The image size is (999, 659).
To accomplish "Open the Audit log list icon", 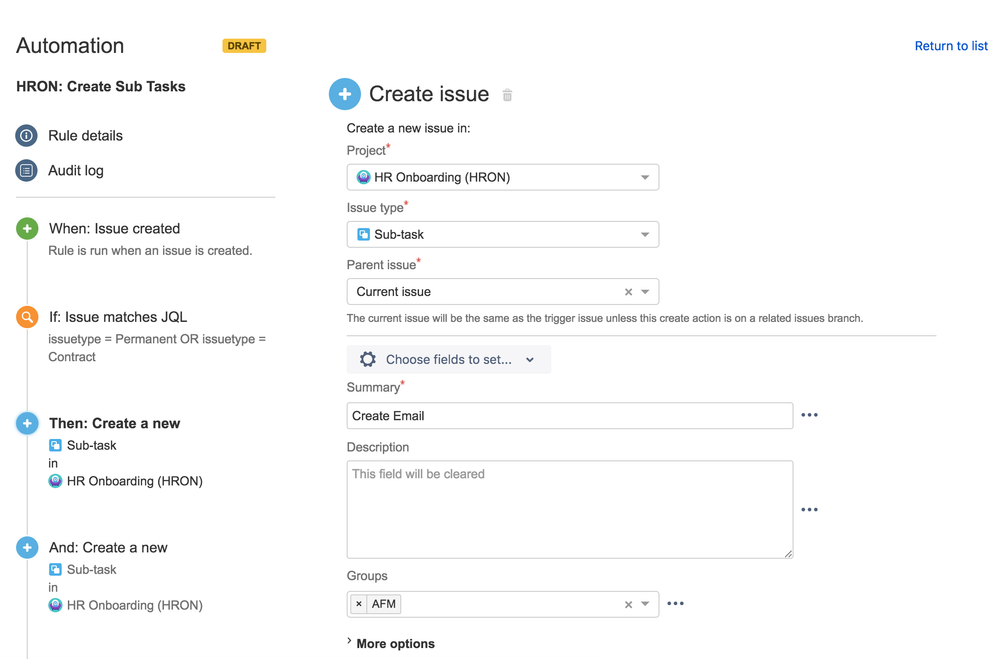I will [26, 170].
